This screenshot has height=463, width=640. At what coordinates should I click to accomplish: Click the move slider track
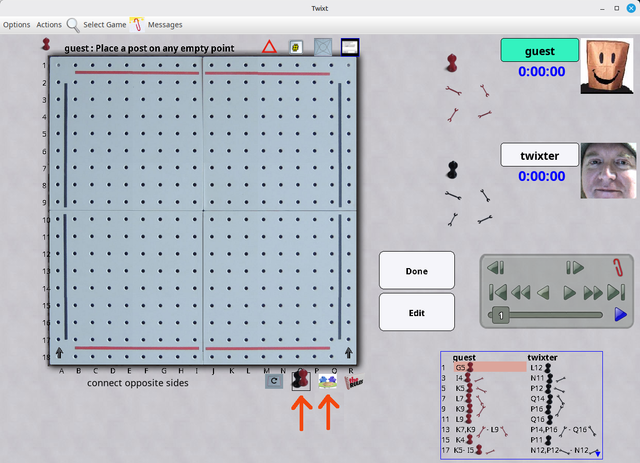[x=545, y=315]
